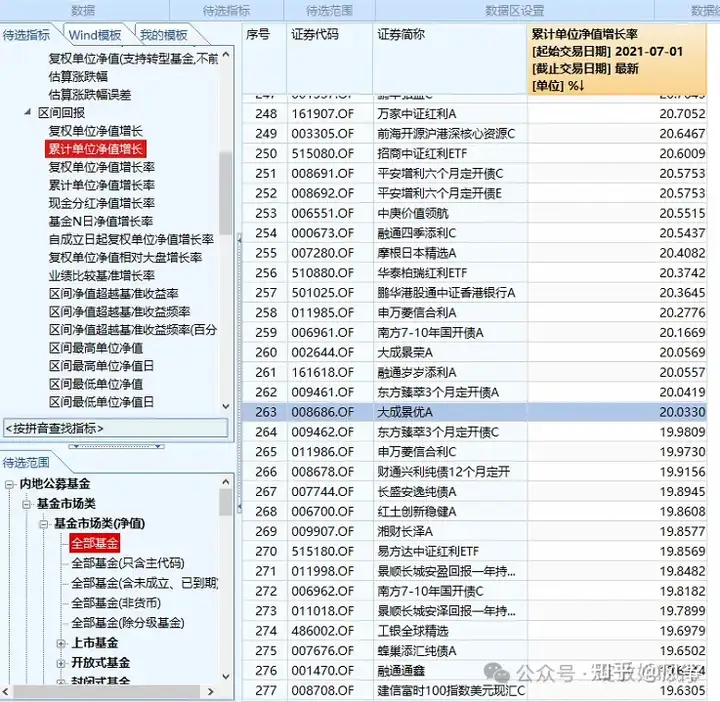The height and width of the screenshot is (702, 720).
Task: Select the 累计单位净值增长 indicator
Action: click(96, 149)
